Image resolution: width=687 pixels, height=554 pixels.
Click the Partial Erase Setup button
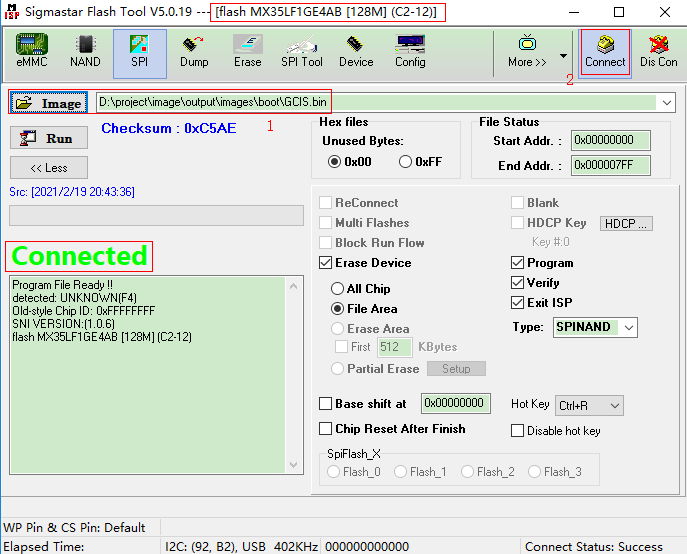pyautogui.click(x=456, y=369)
